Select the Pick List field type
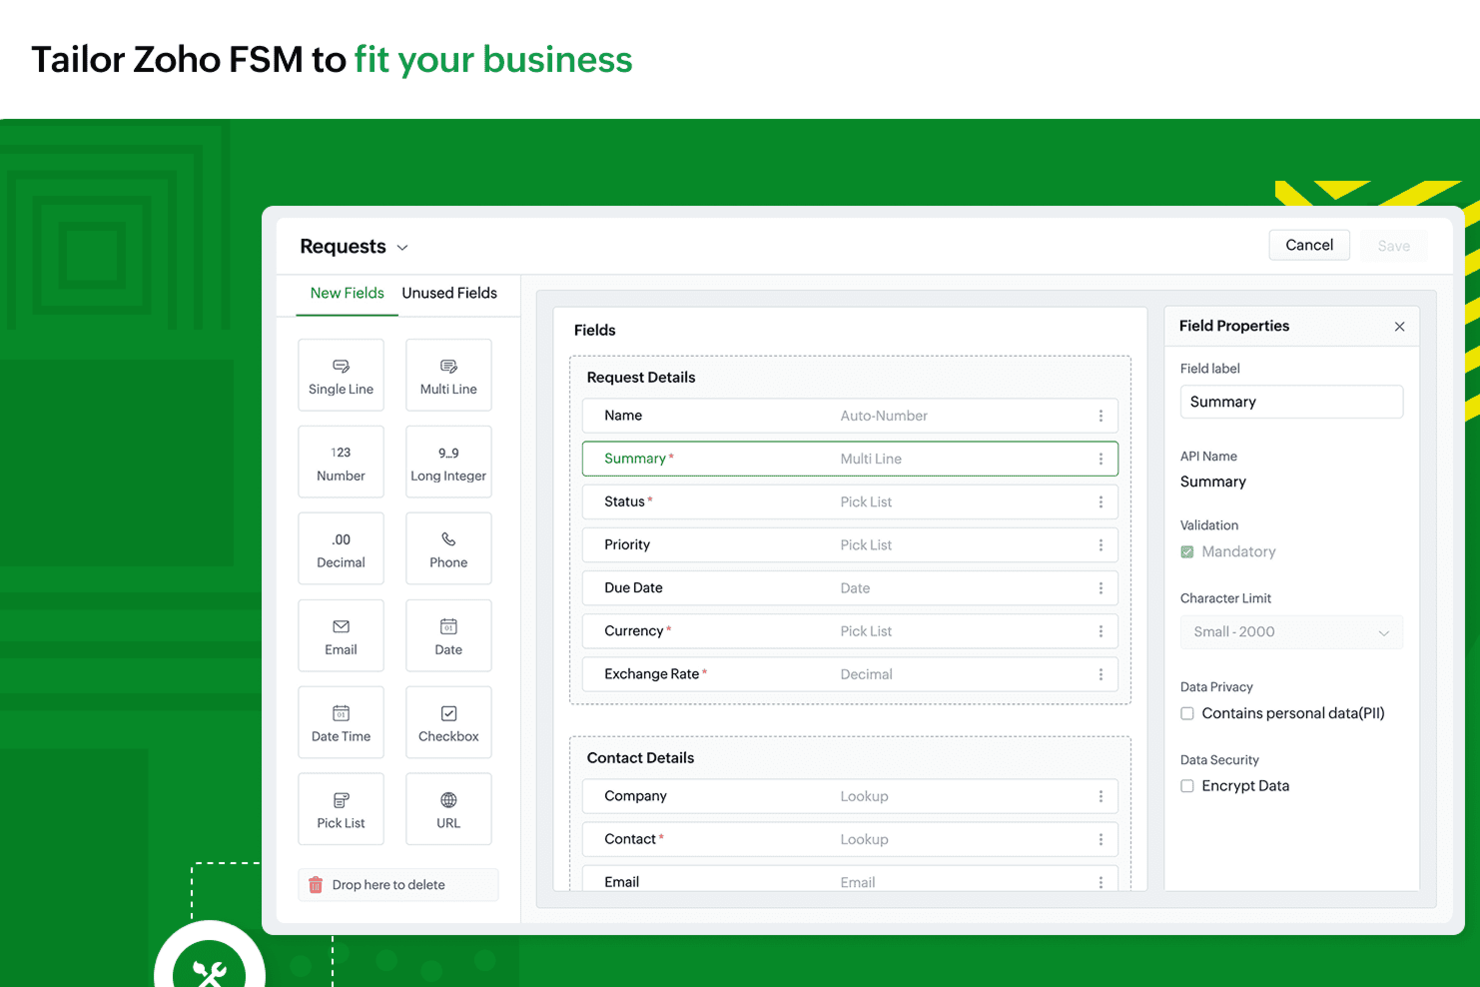 pyautogui.click(x=341, y=808)
